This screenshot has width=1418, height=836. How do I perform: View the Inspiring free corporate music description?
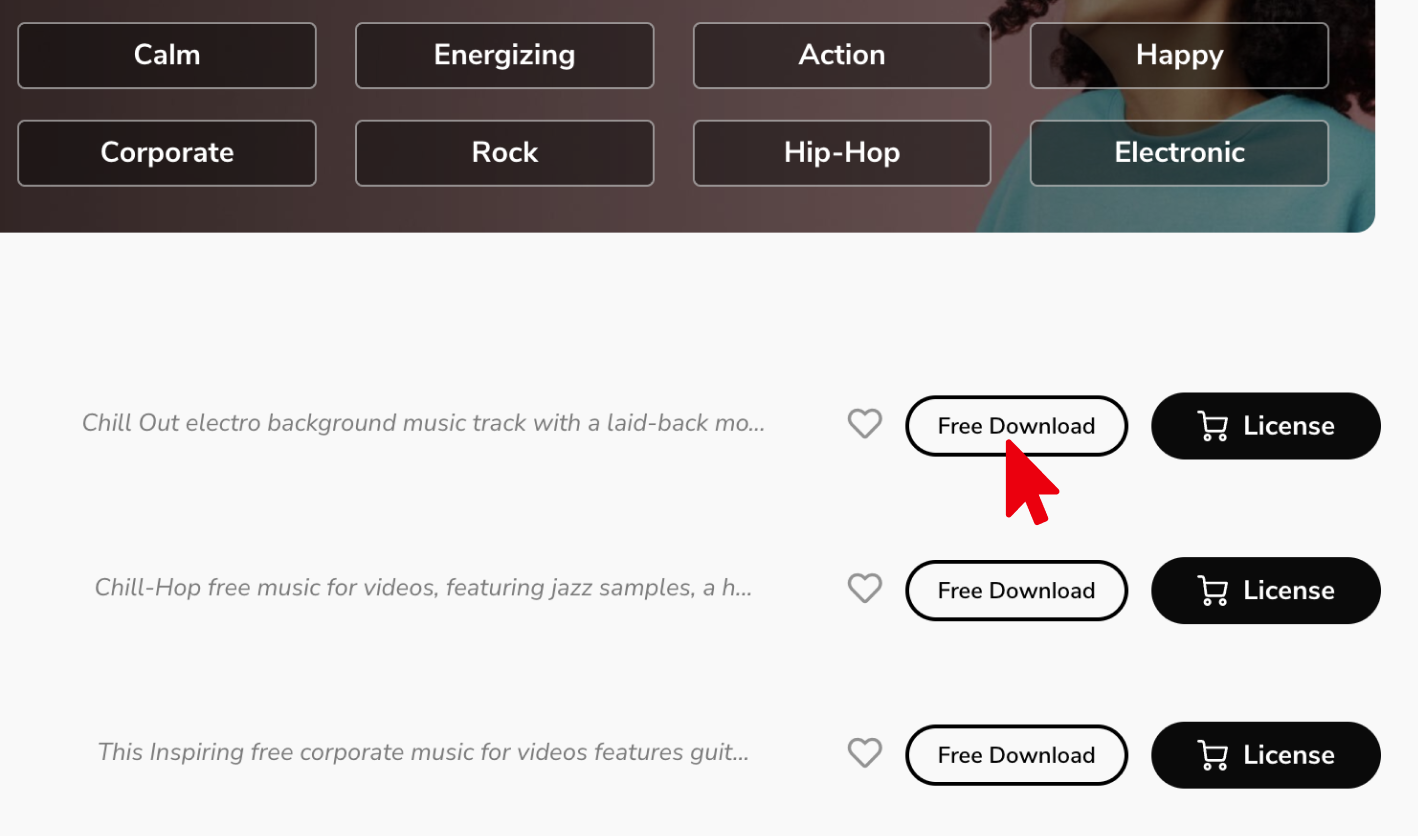click(423, 752)
